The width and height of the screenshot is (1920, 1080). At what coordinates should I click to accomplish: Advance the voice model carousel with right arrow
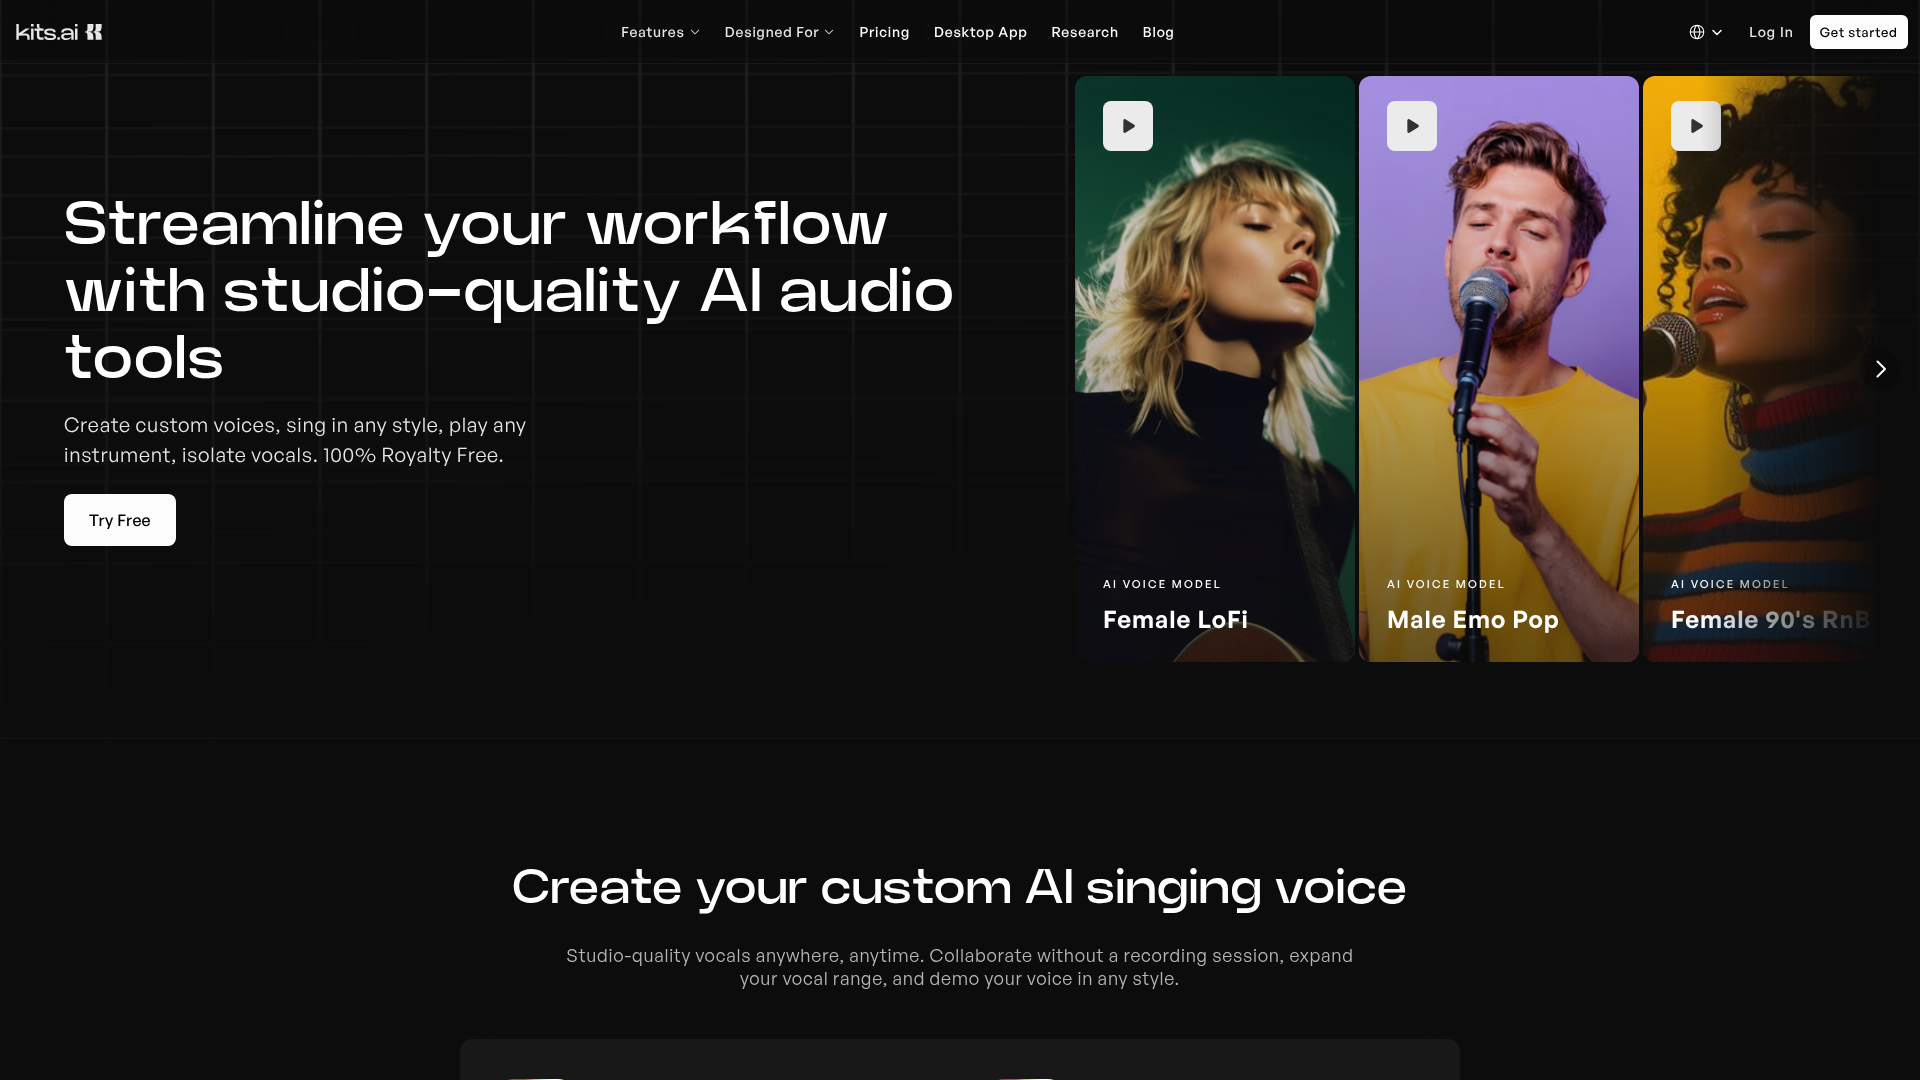pyautogui.click(x=1881, y=369)
